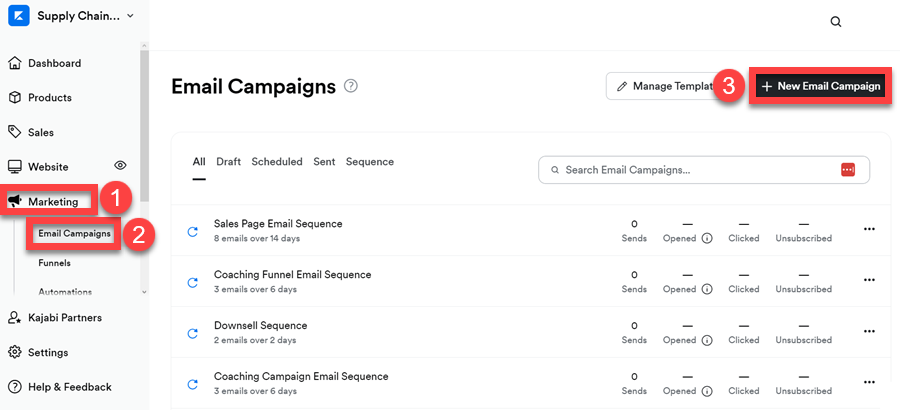The width and height of the screenshot is (900, 410).
Task: Click the red icon in search field
Action: [x=848, y=170]
